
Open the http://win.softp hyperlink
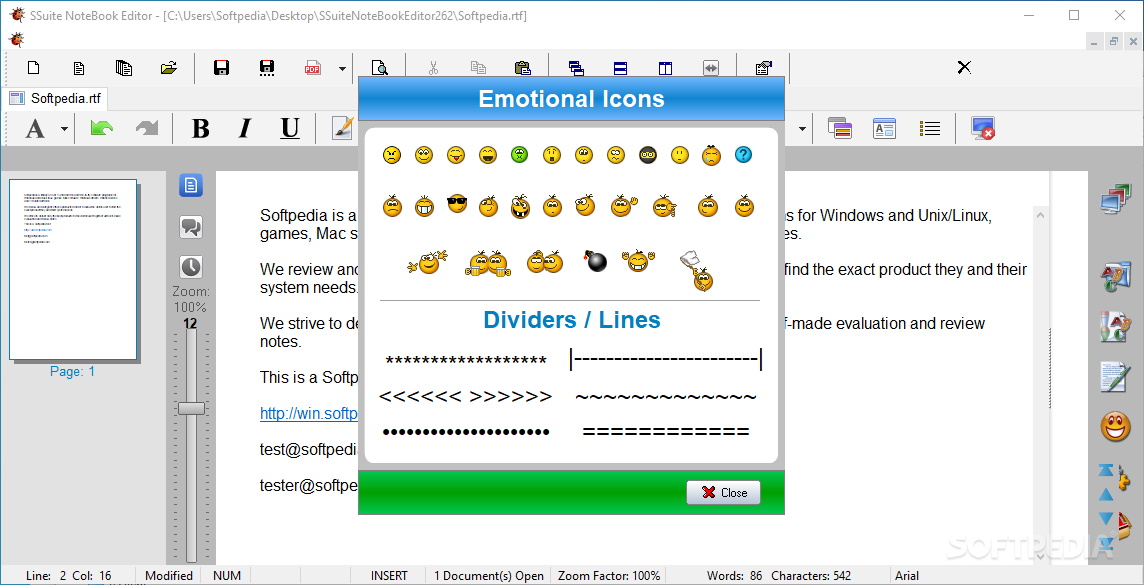[x=309, y=414]
